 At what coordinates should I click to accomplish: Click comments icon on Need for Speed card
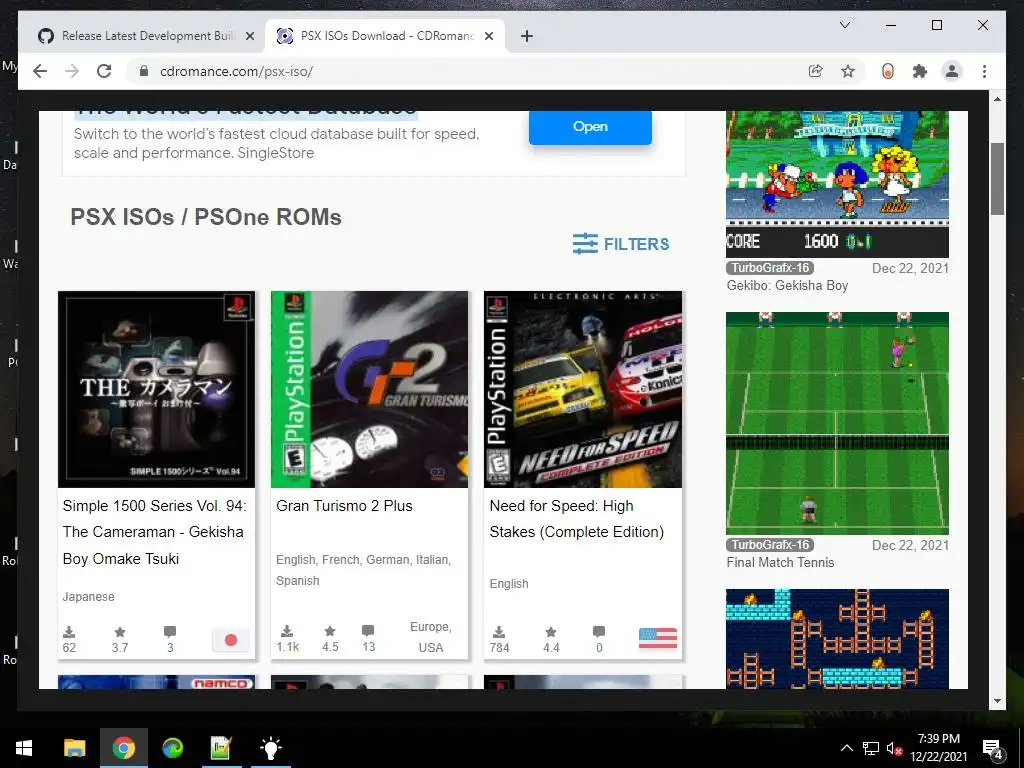tap(599, 632)
